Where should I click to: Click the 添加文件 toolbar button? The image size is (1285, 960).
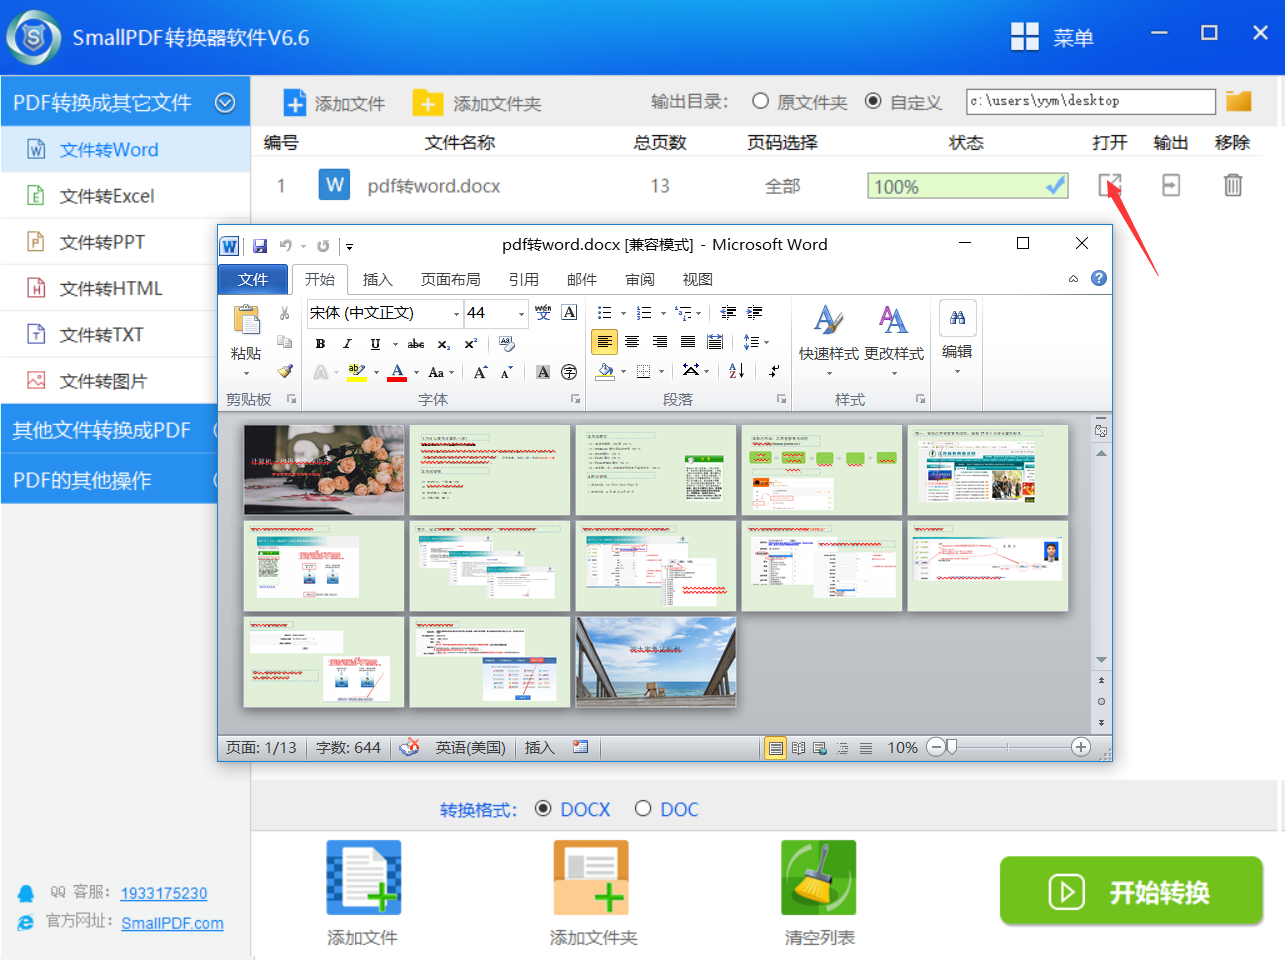click(334, 103)
